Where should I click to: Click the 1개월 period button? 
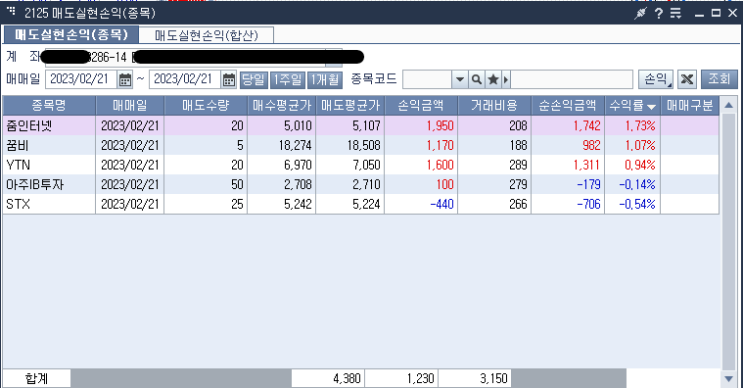325,79
